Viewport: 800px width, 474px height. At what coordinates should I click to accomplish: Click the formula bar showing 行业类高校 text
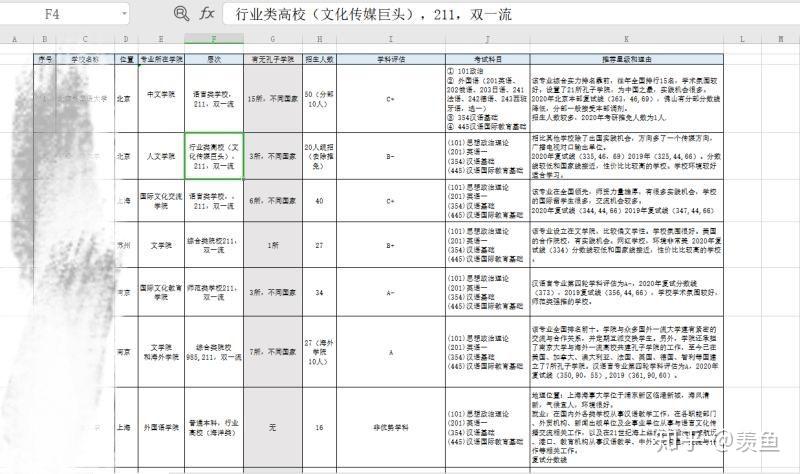[x=511, y=14]
